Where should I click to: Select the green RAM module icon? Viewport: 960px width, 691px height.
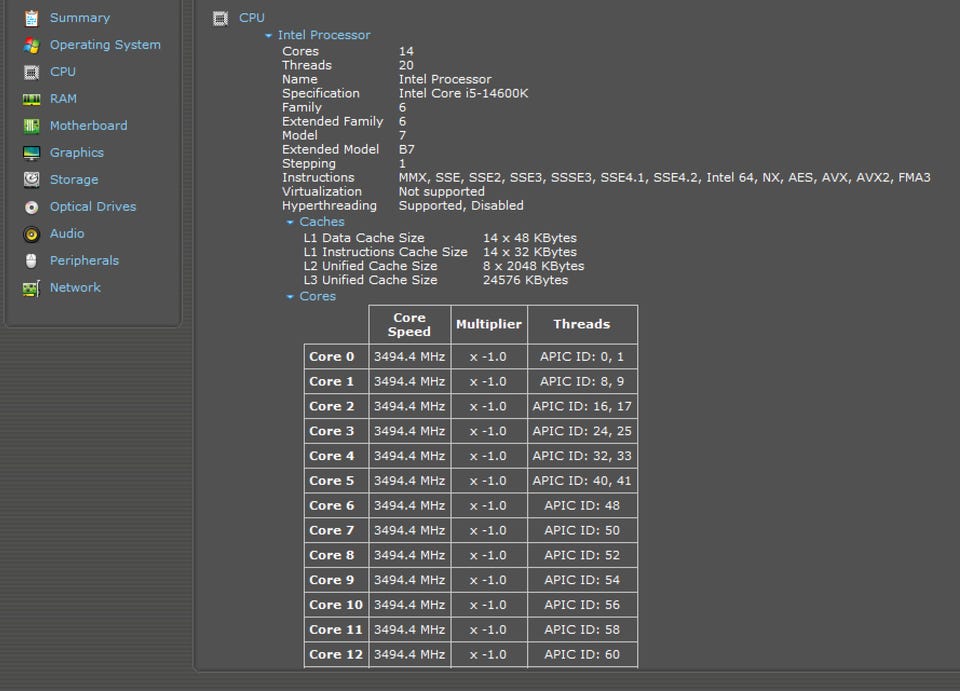click(32, 99)
